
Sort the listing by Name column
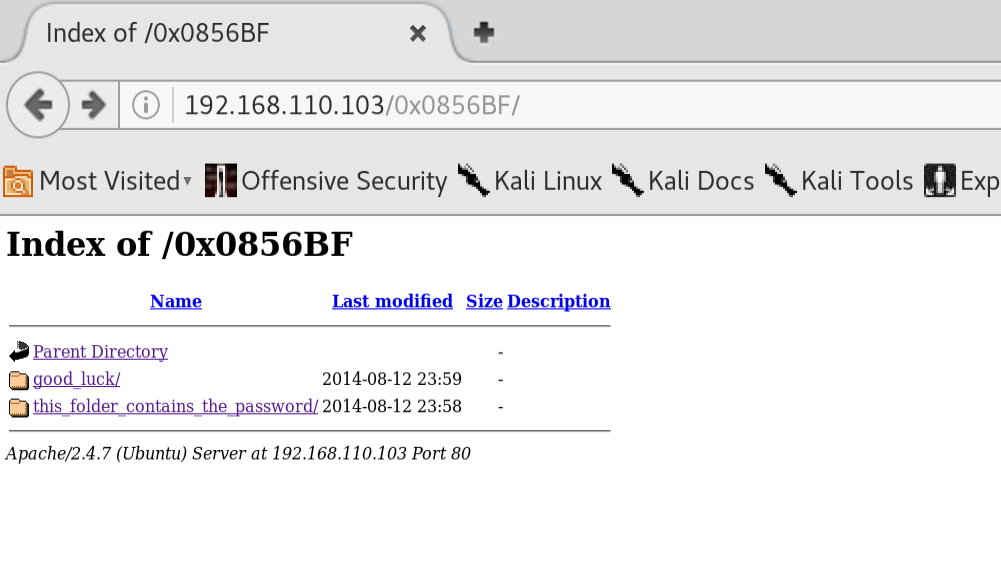[x=176, y=301]
